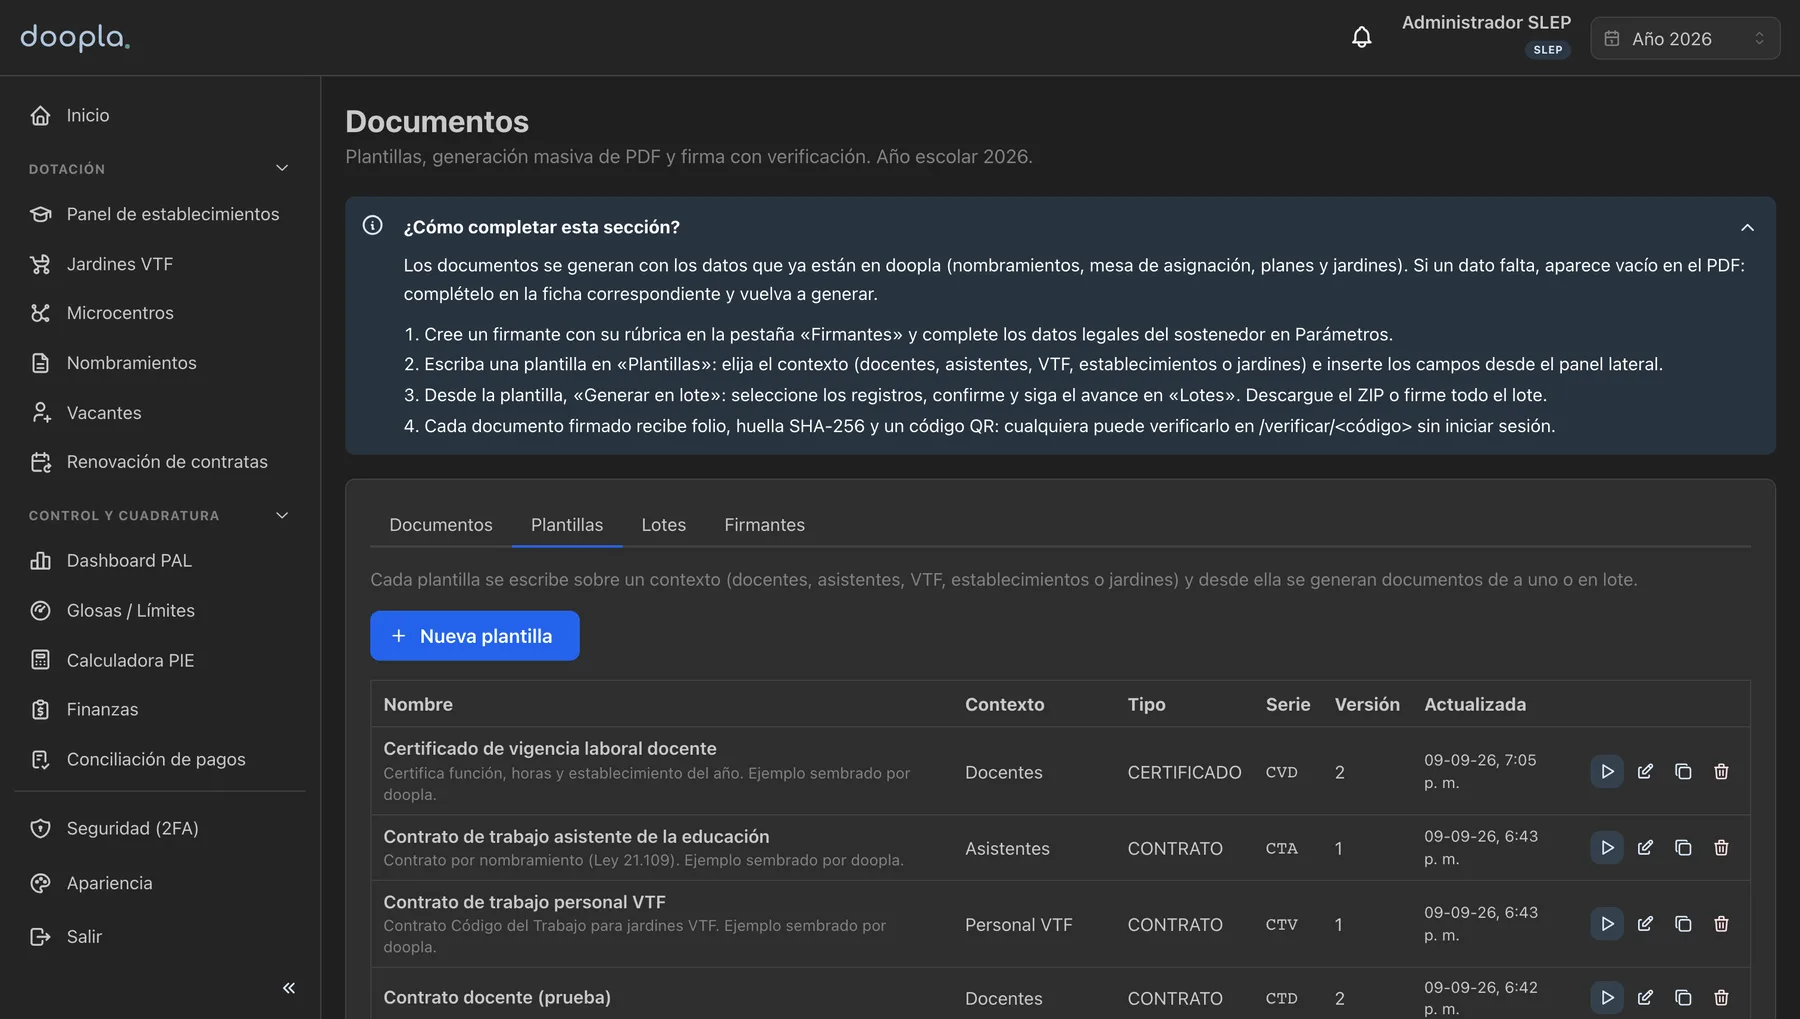The height and width of the screenshot is (1019, 1800).
Task: Open the Microcentros page
Action: [x=160, y=313]
